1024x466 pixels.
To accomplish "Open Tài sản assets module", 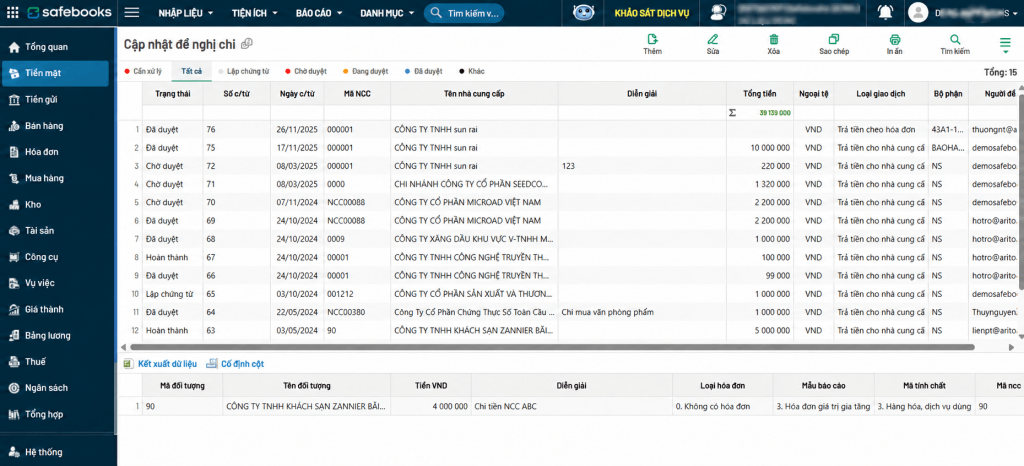I will [x=55, y=230].
